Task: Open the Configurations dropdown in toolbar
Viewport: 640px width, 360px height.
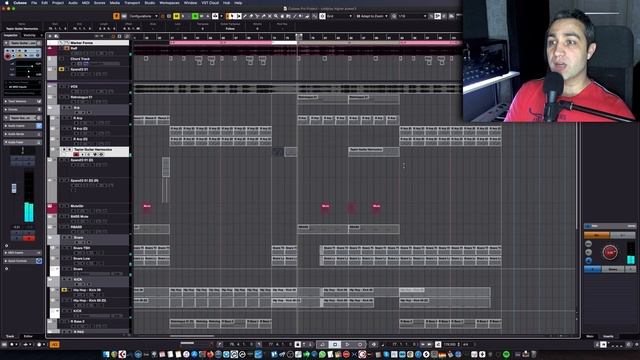Action: point(144,16)
